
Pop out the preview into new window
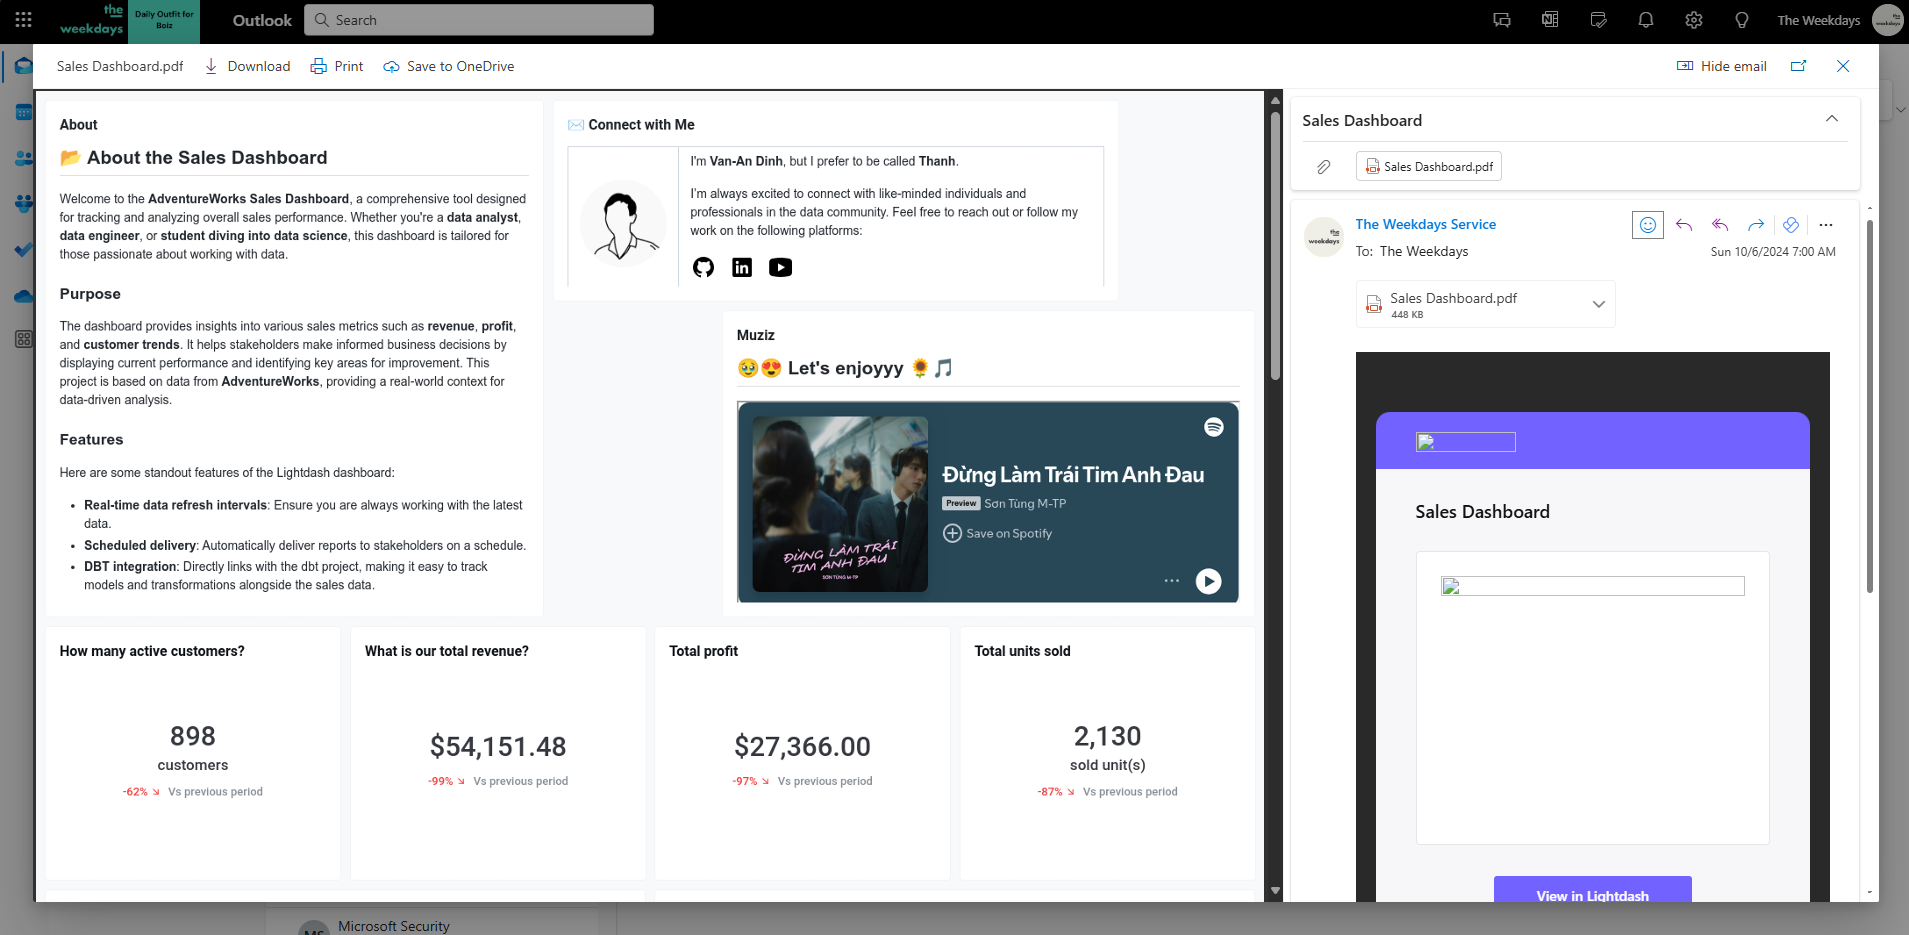point(1799,66)
